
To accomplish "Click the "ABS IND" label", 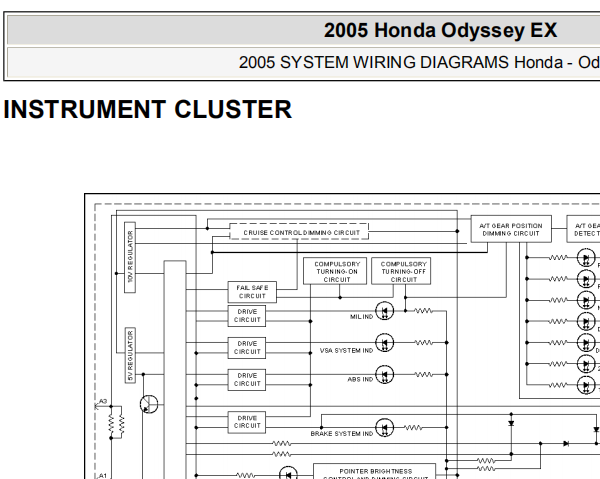I will 360,380.
